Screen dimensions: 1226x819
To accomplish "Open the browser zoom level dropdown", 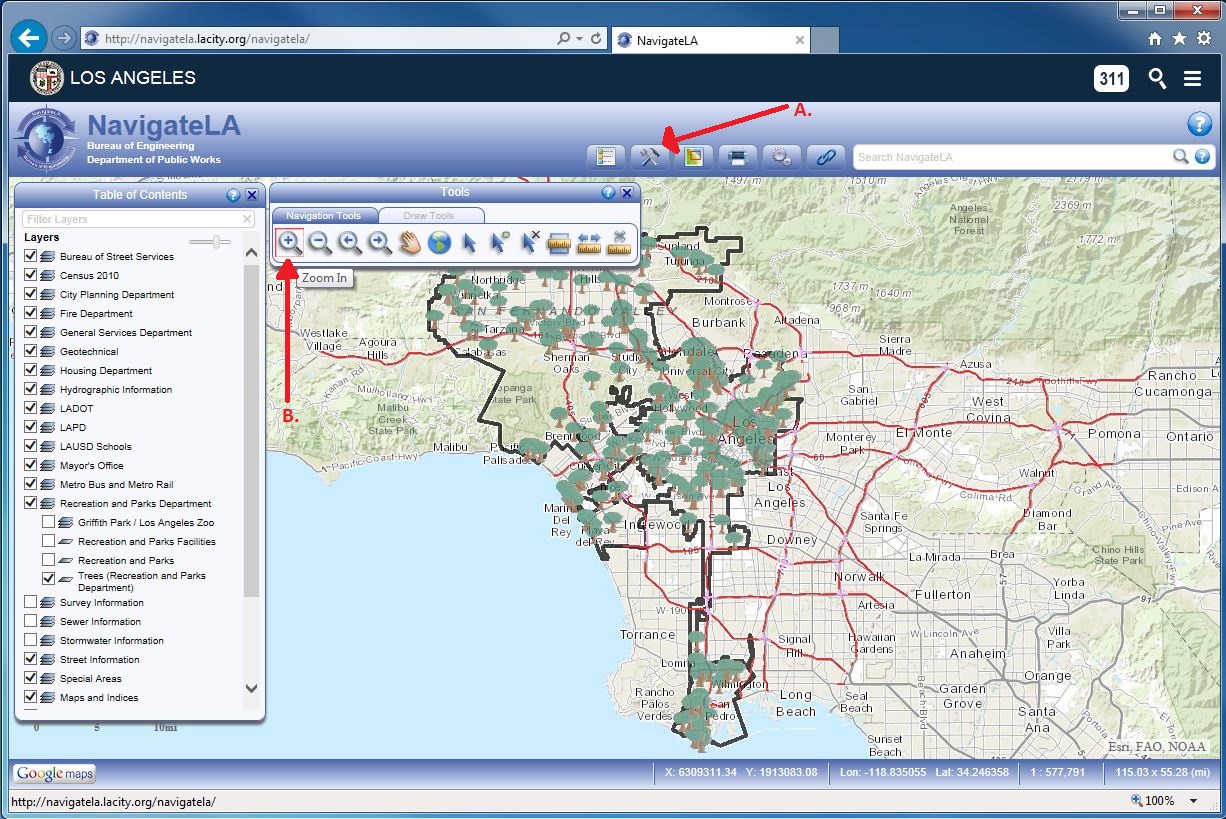I will (x=1193, y=801).
